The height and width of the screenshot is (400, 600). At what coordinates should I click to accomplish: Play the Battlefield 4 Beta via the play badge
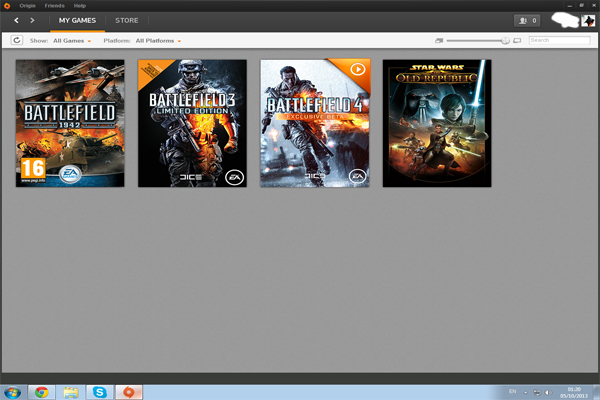coord(358,69)
